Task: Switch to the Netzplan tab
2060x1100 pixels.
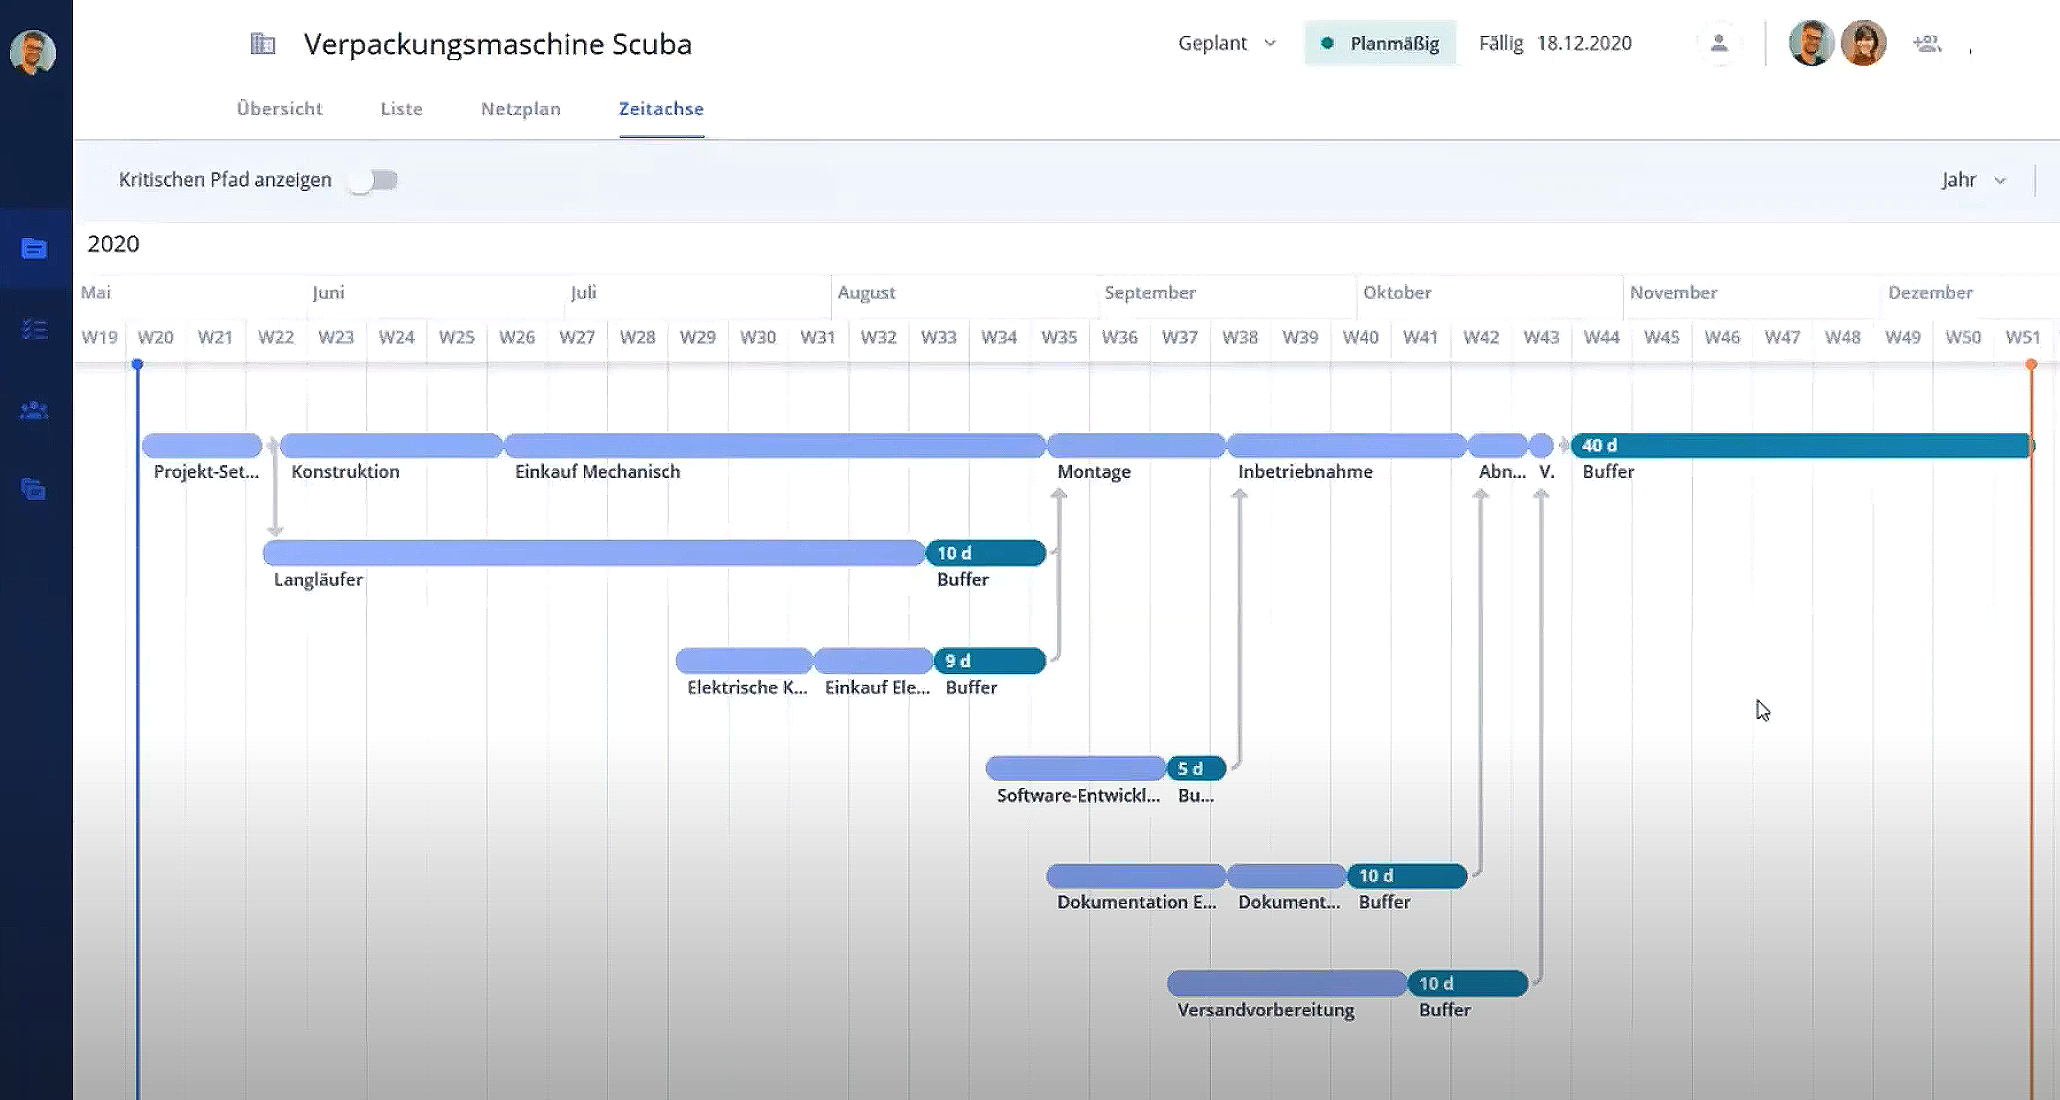Action: [x=520, y=108]
